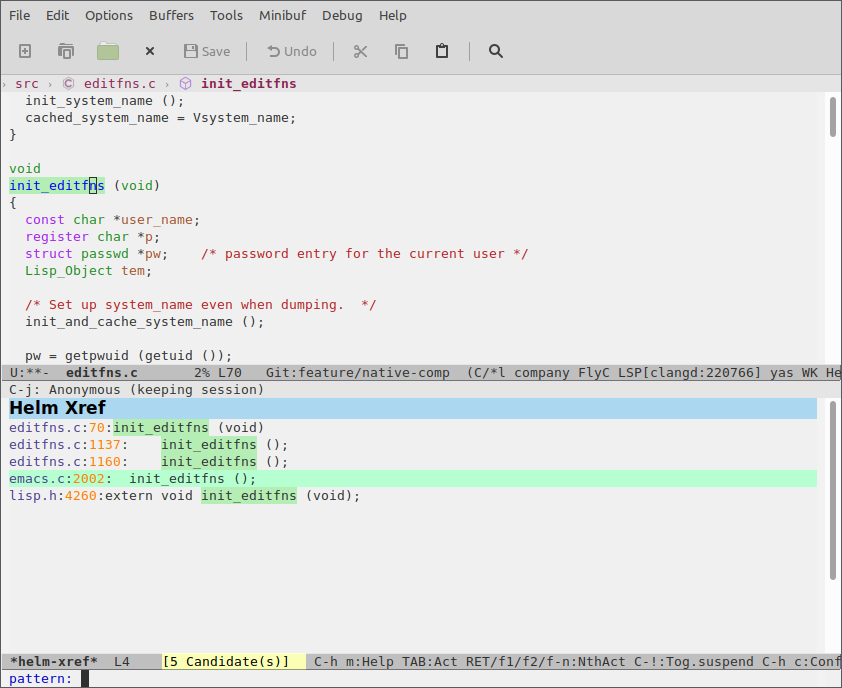This screenshot has width=842, height=688.
Task: Save the current buffer
Action: tap(207, 51)
